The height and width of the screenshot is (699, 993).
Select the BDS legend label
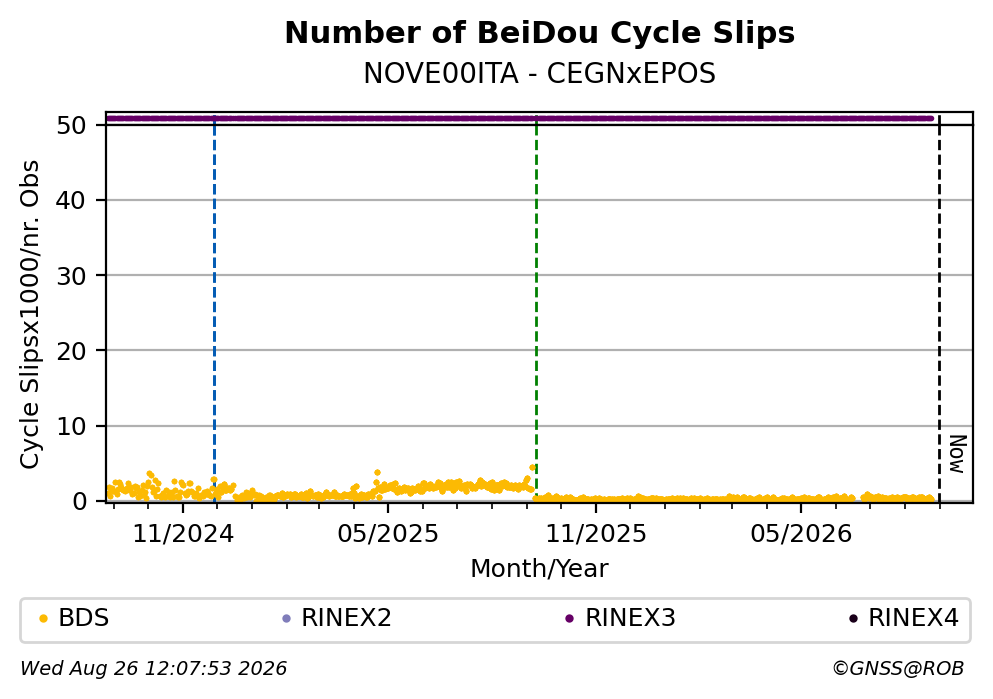(x=84, y=618)
